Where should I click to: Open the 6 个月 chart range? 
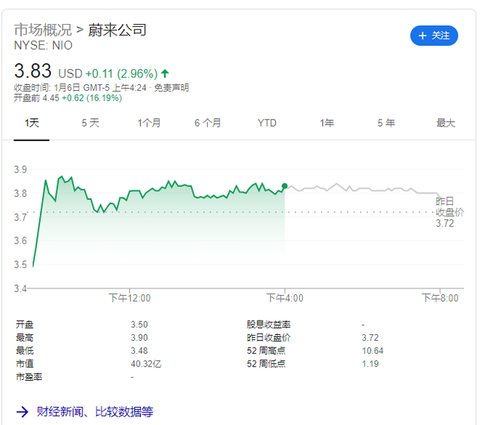click(x=208, y=123)
